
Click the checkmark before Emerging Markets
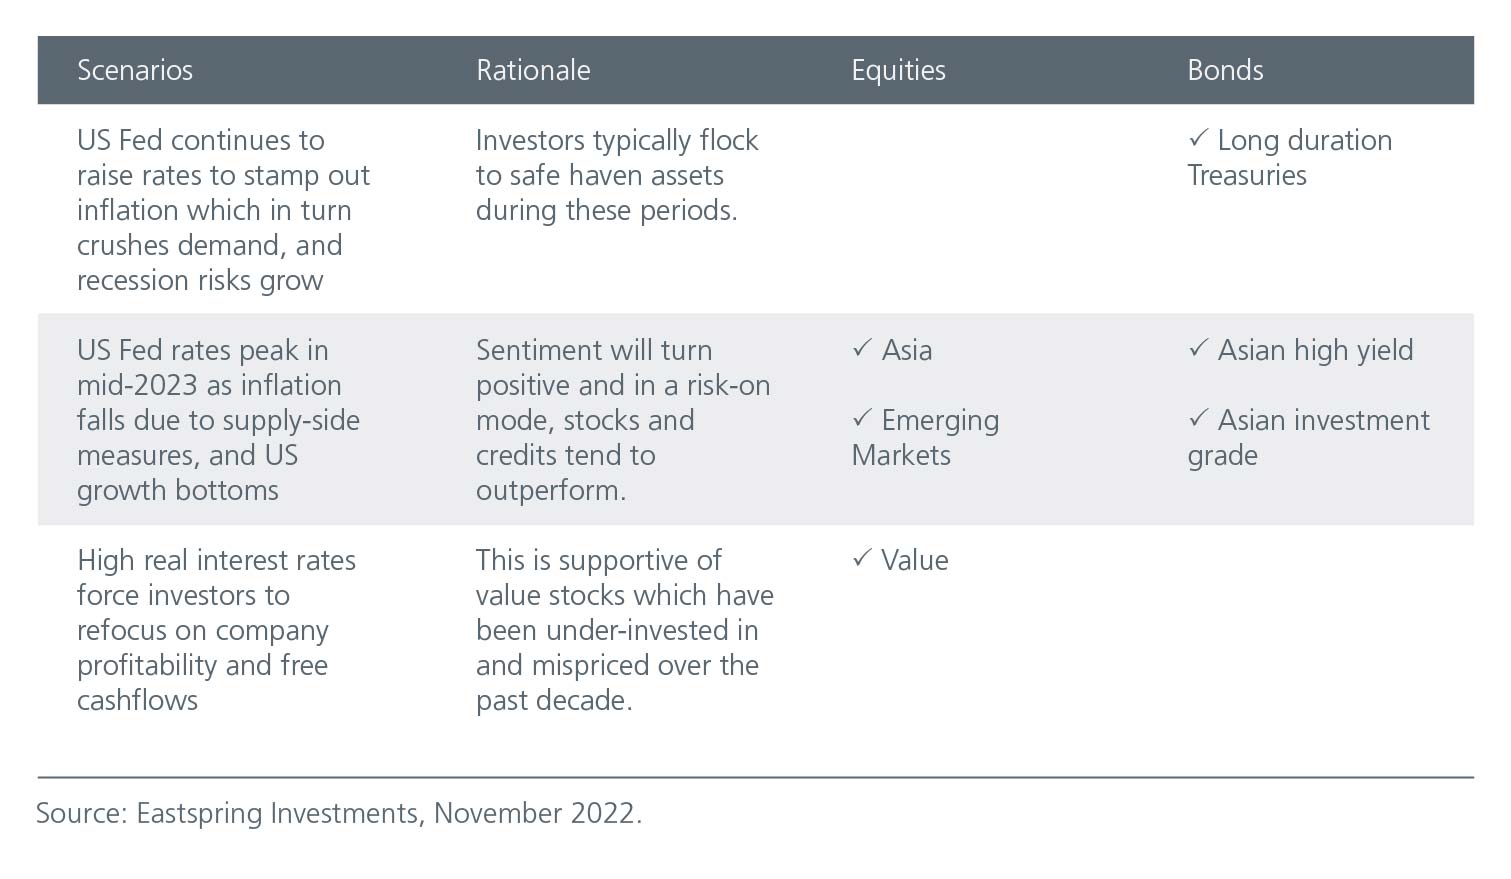(862, 418)
